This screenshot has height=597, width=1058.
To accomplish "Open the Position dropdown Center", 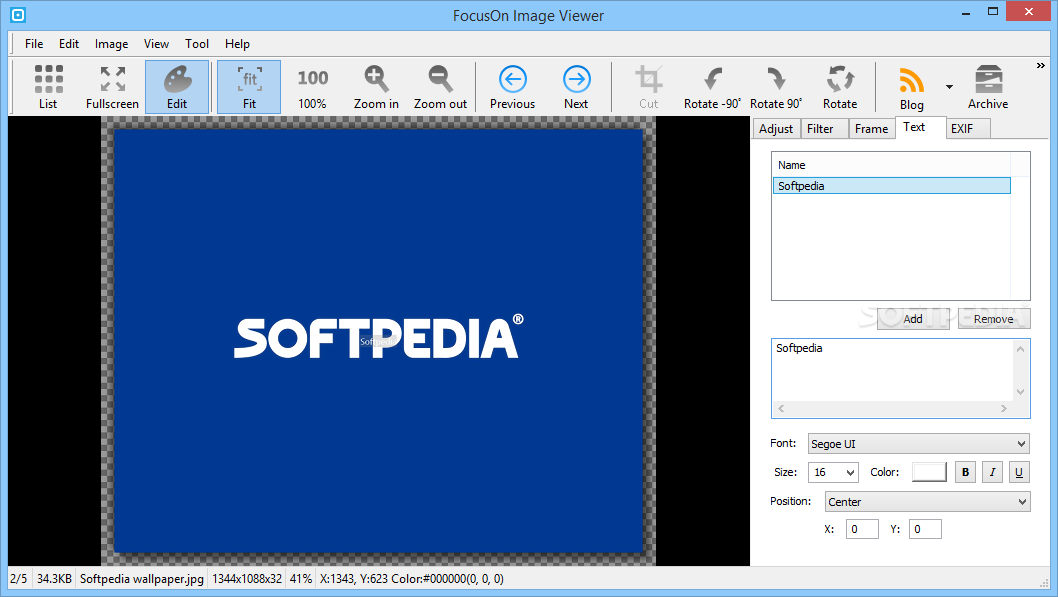I will (x=927, y=501).
